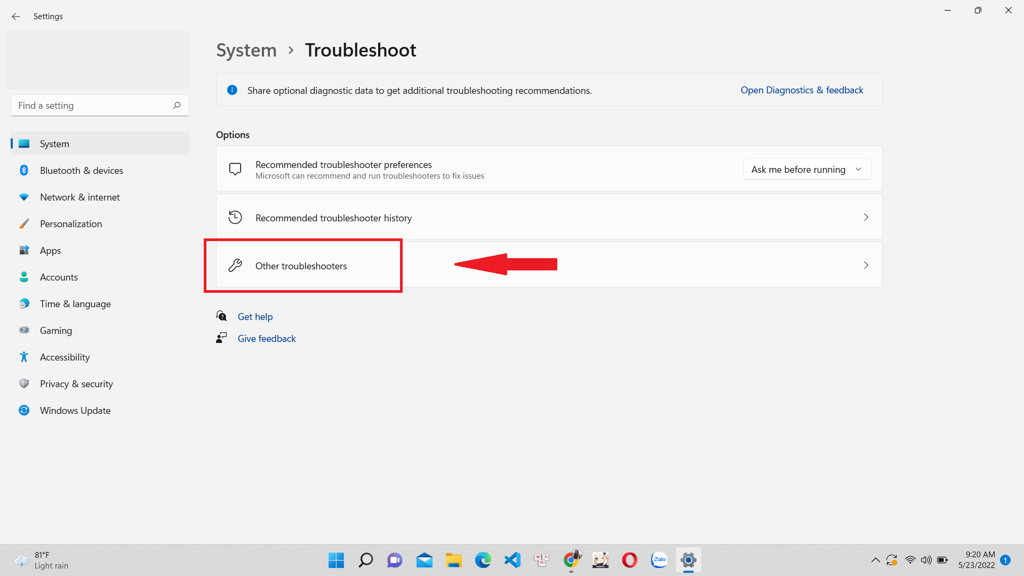Open the Solitaire cards app in taskbar
Image resolution: width=1024 pixels, height=576 pixels.
point(541,560)
